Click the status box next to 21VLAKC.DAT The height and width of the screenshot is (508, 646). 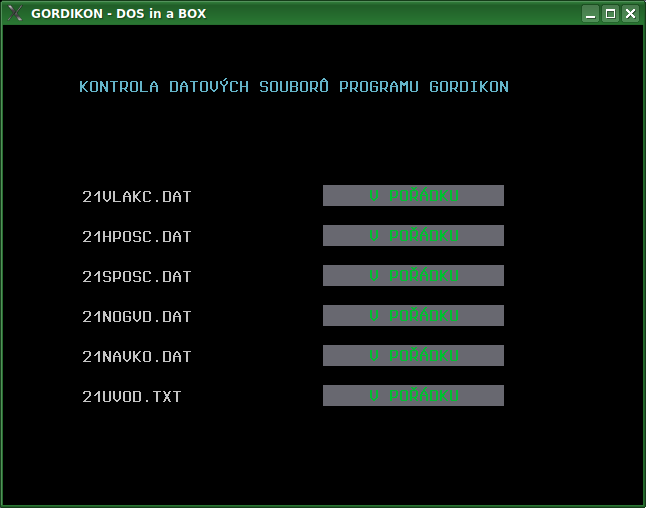click(413, 195)
